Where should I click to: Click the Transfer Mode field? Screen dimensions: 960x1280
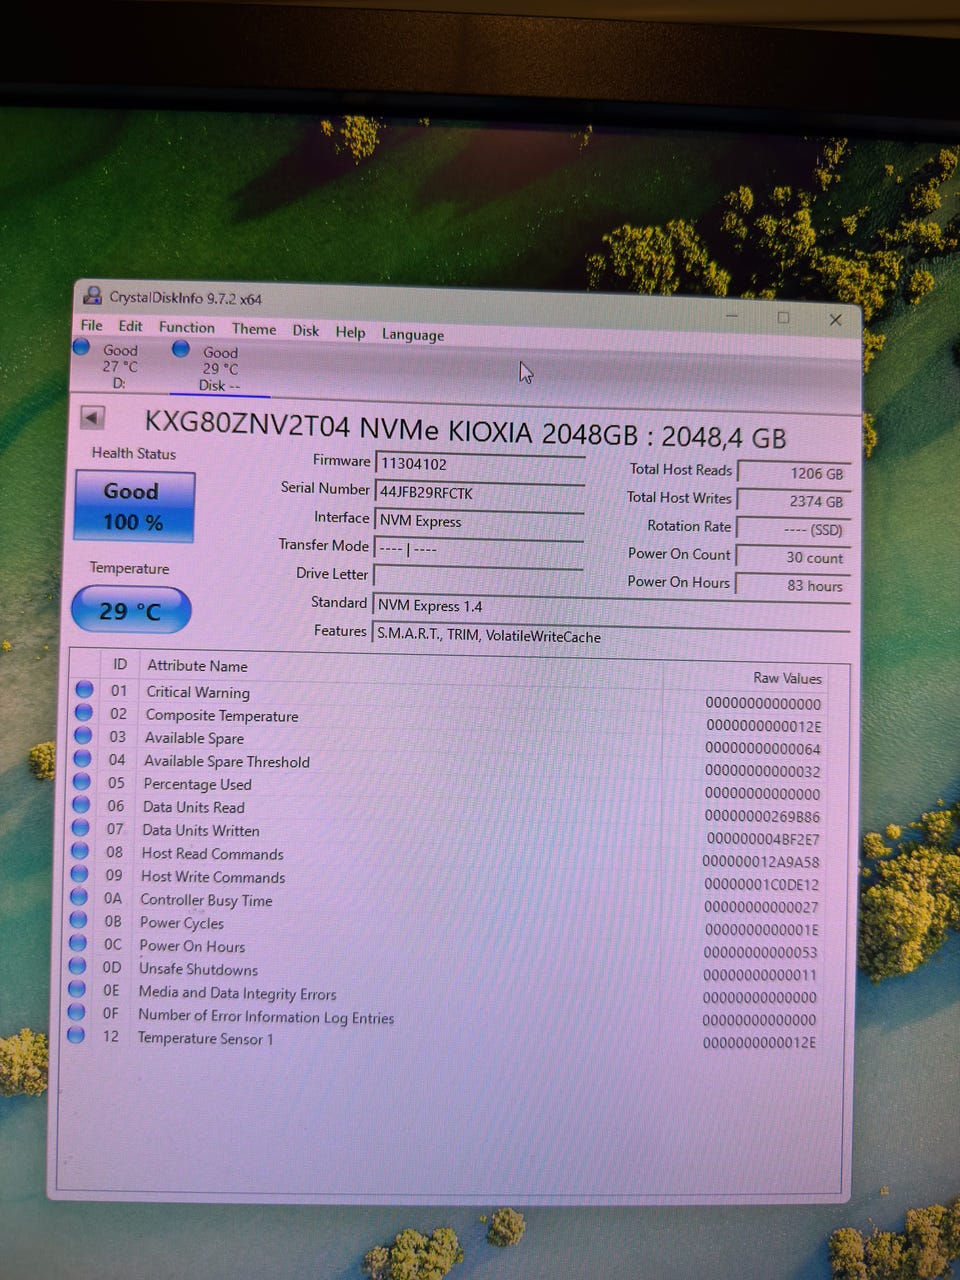[x=478, y=549]
